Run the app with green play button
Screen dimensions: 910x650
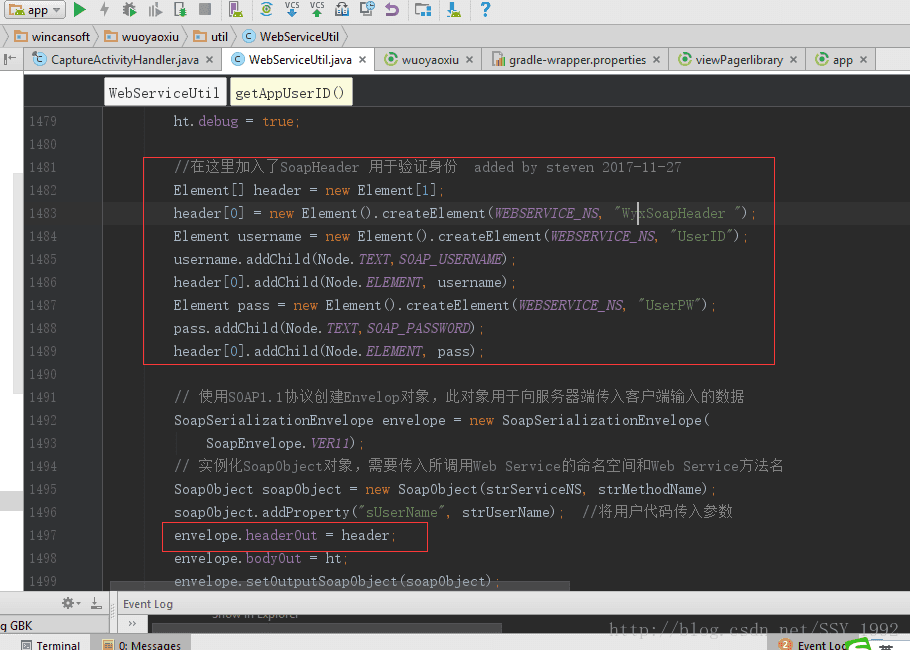[80, 9]
